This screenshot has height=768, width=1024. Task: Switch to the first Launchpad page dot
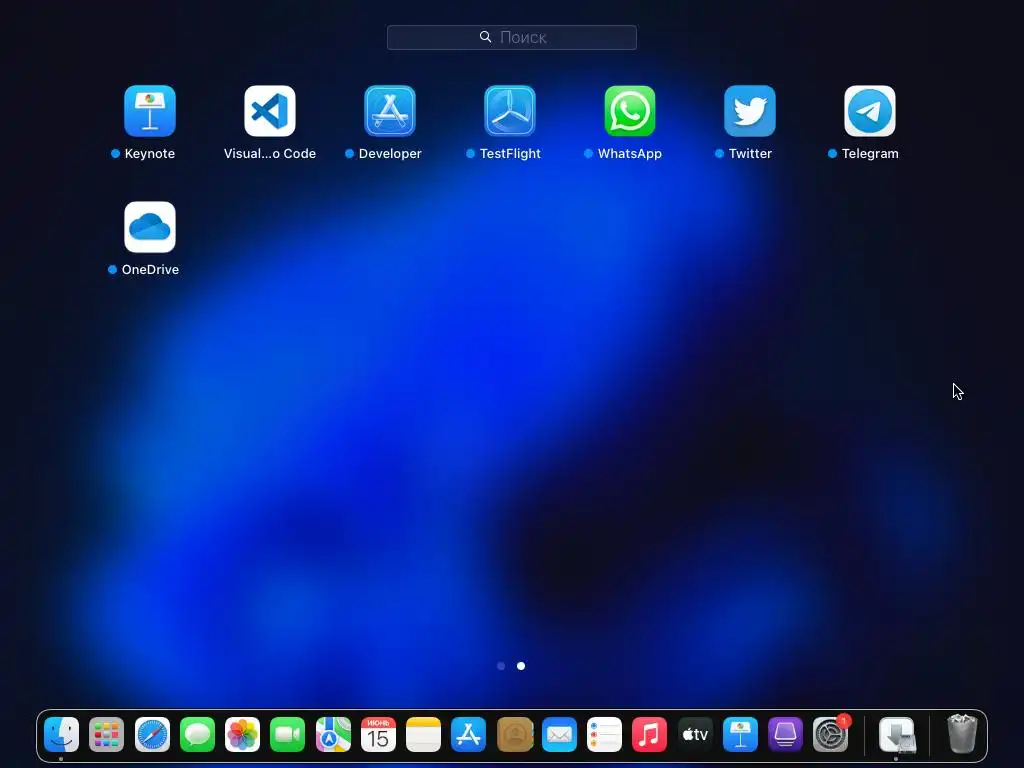coord(501,666)
